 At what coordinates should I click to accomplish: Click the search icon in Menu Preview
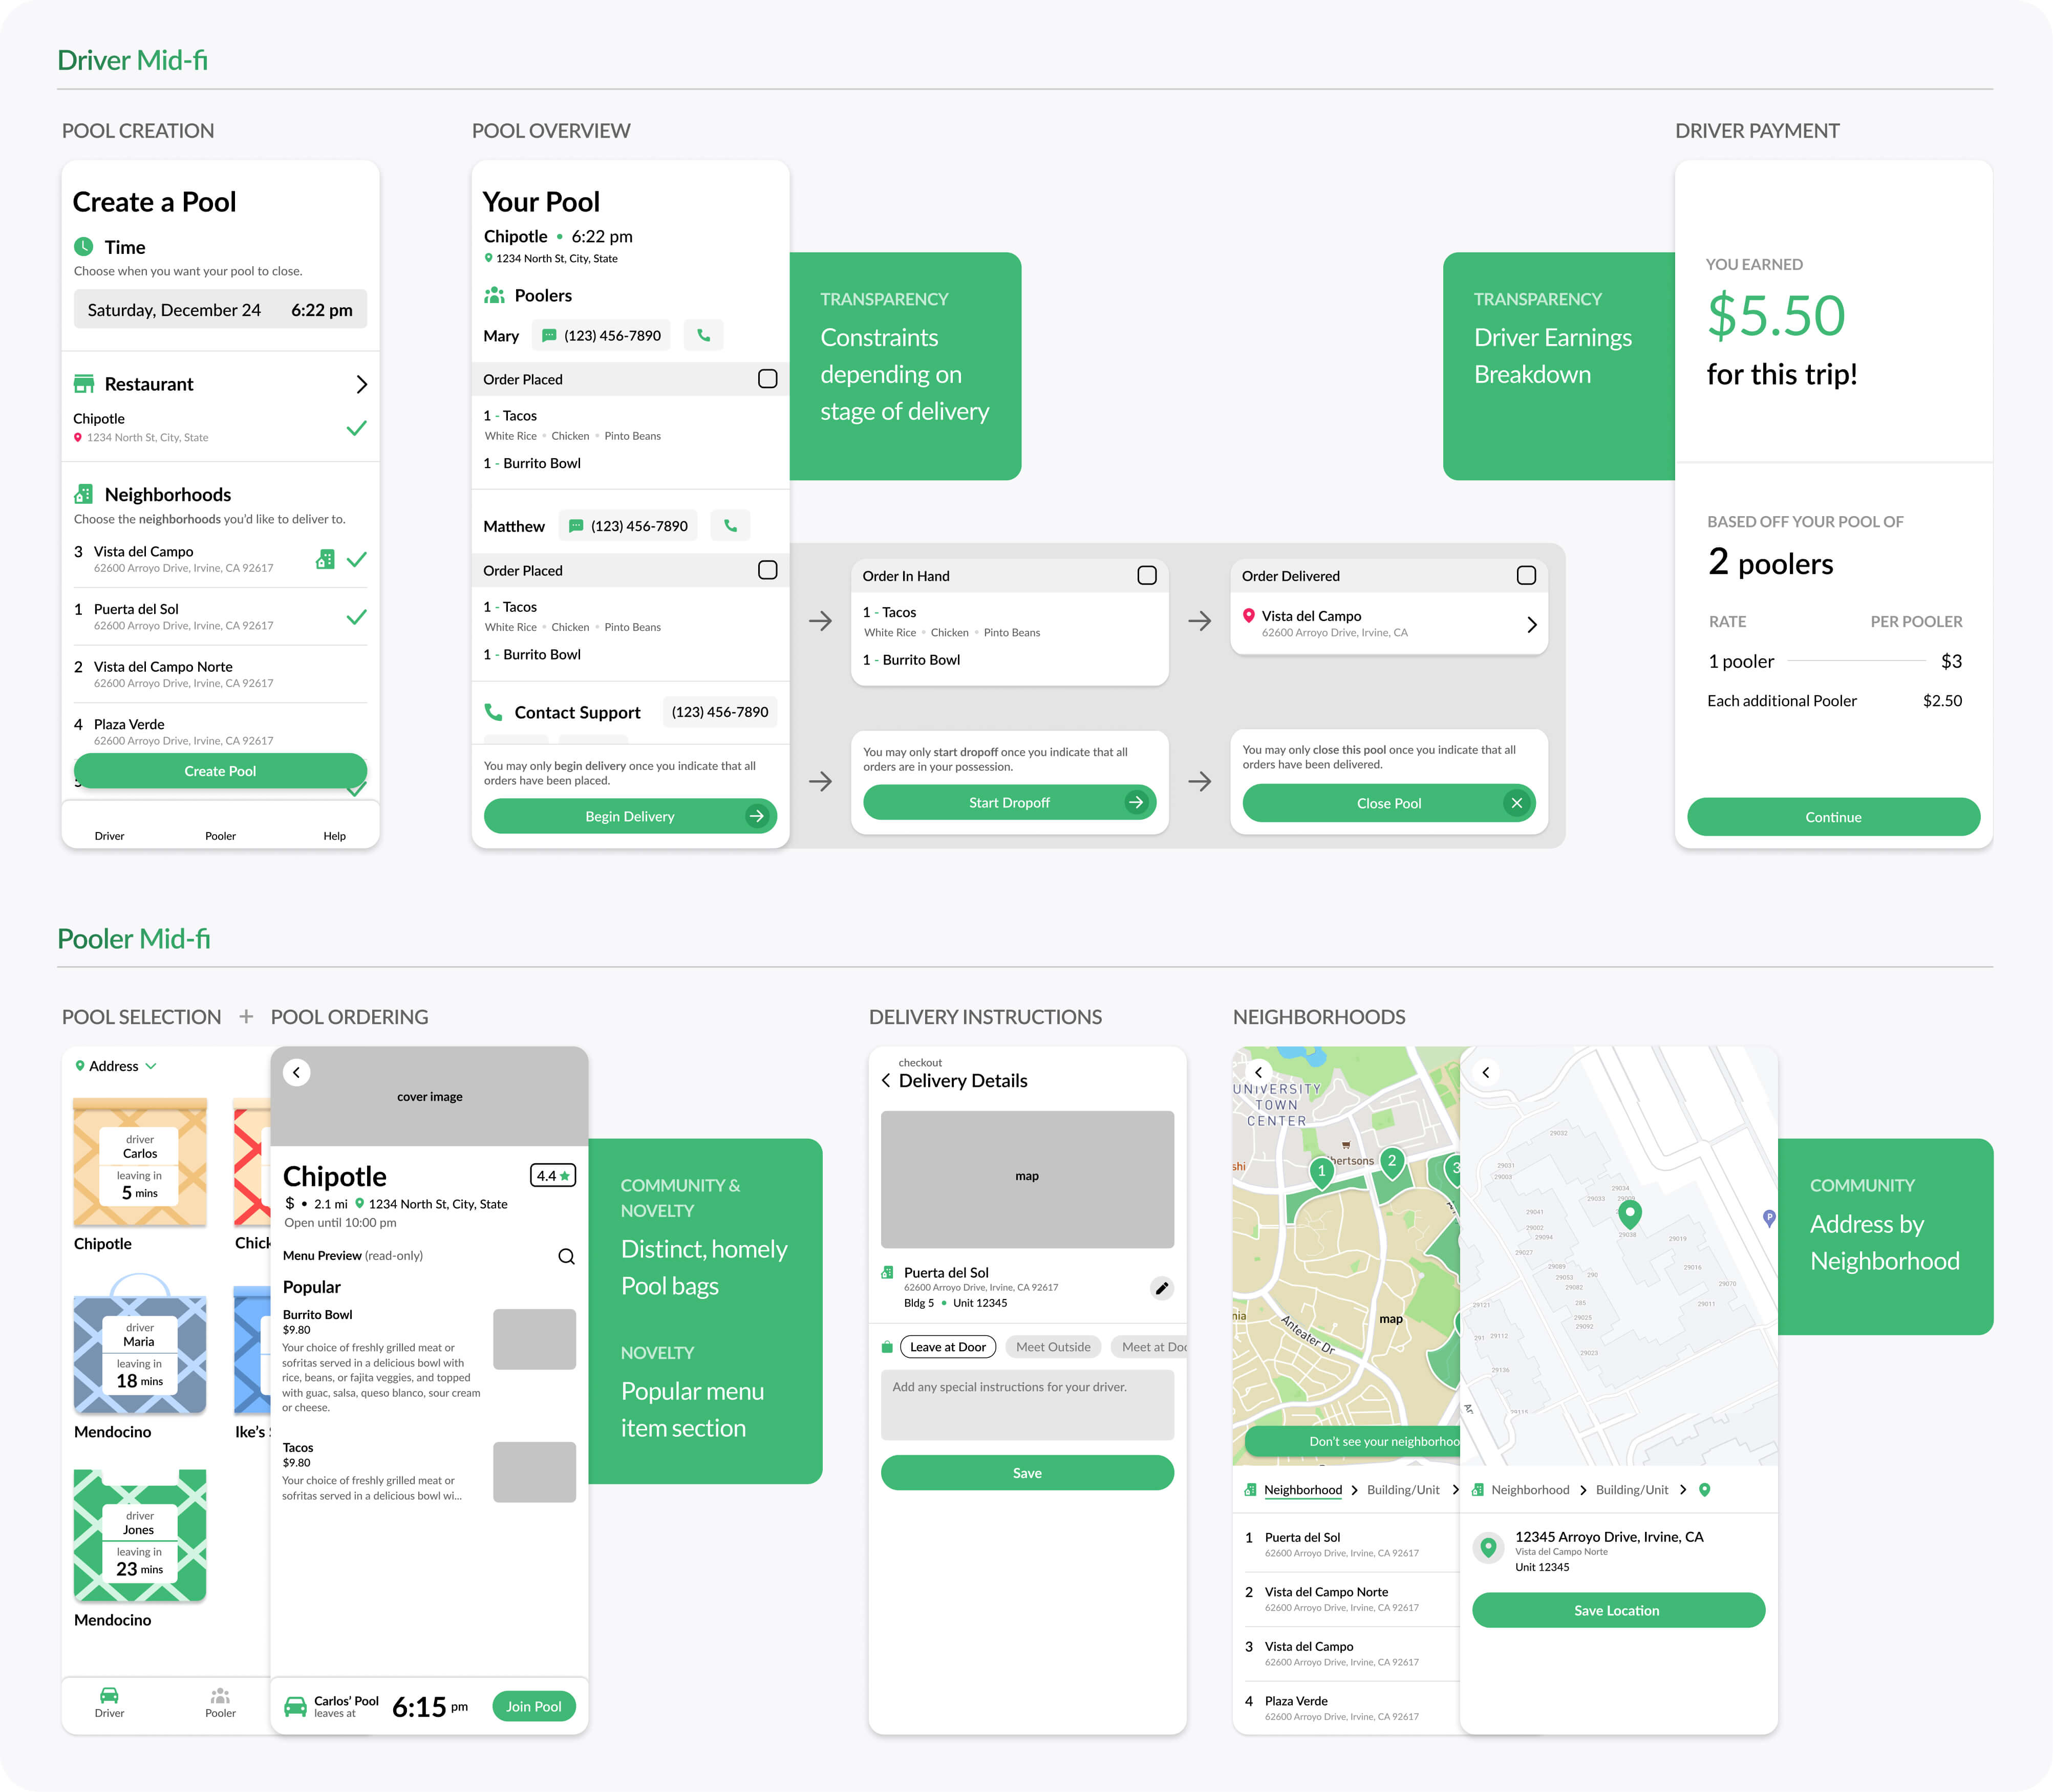tap(566, 1256)
